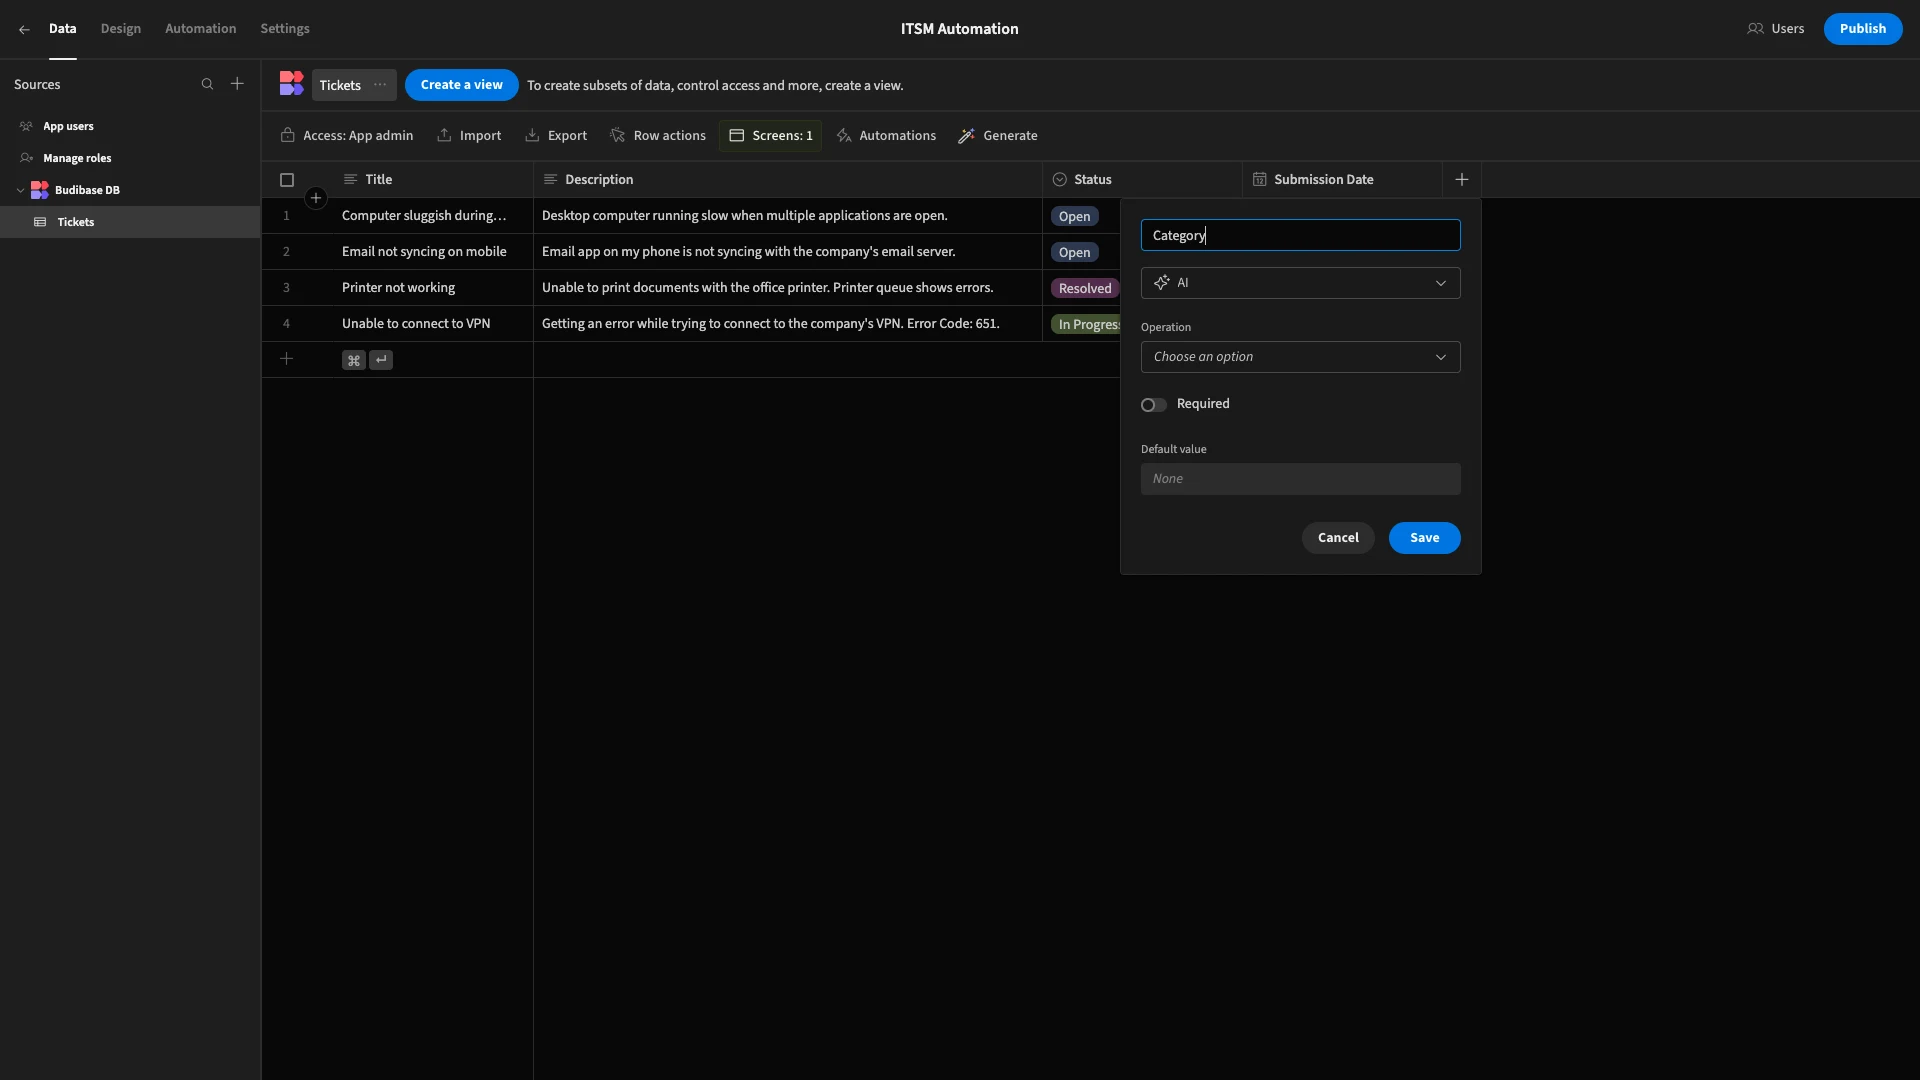Click the plus icon in empty row
Viewport: 1920px width, 1080px height.
point(286,359)
